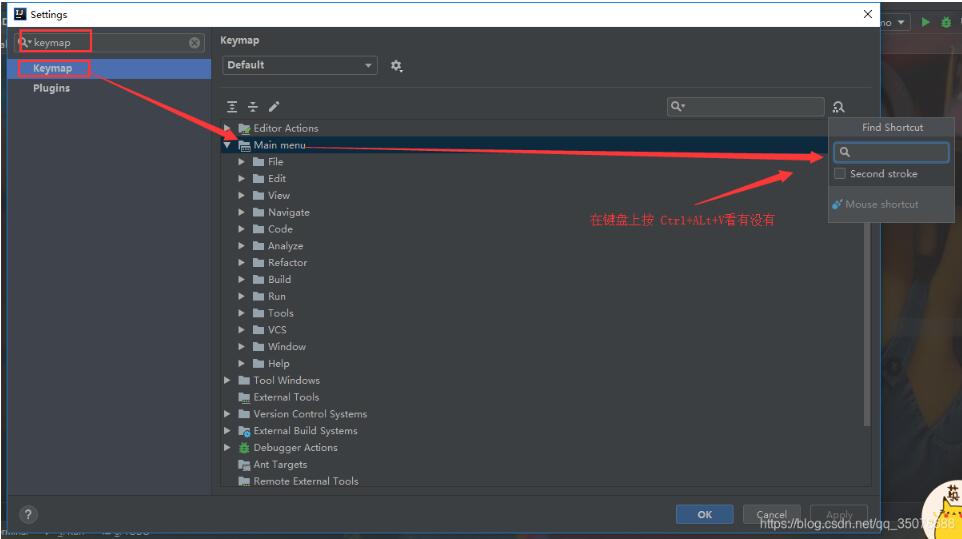Select Plugins in the settings sidebar
The height and width of the screenshot is (539, 962).
pos(52,88)
